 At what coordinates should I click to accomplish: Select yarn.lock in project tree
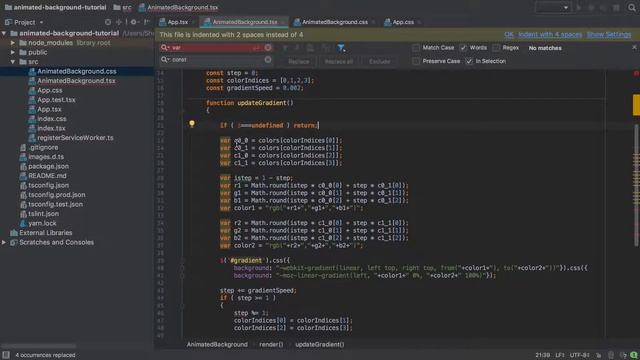tap(42, 223)
